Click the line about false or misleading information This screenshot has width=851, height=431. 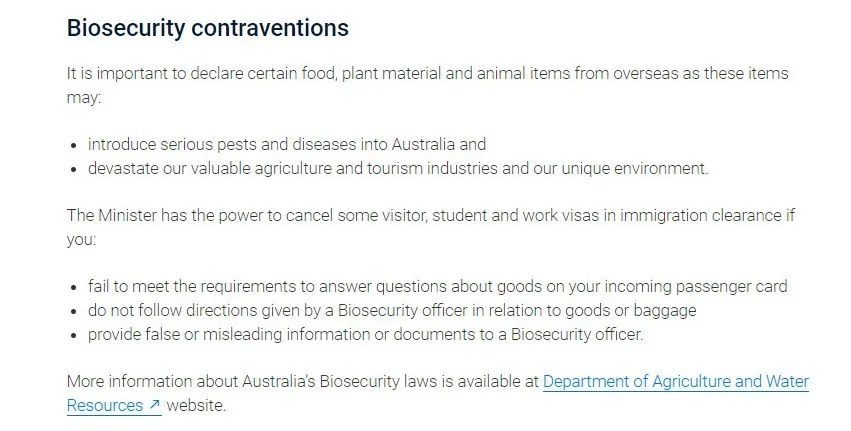365,334
